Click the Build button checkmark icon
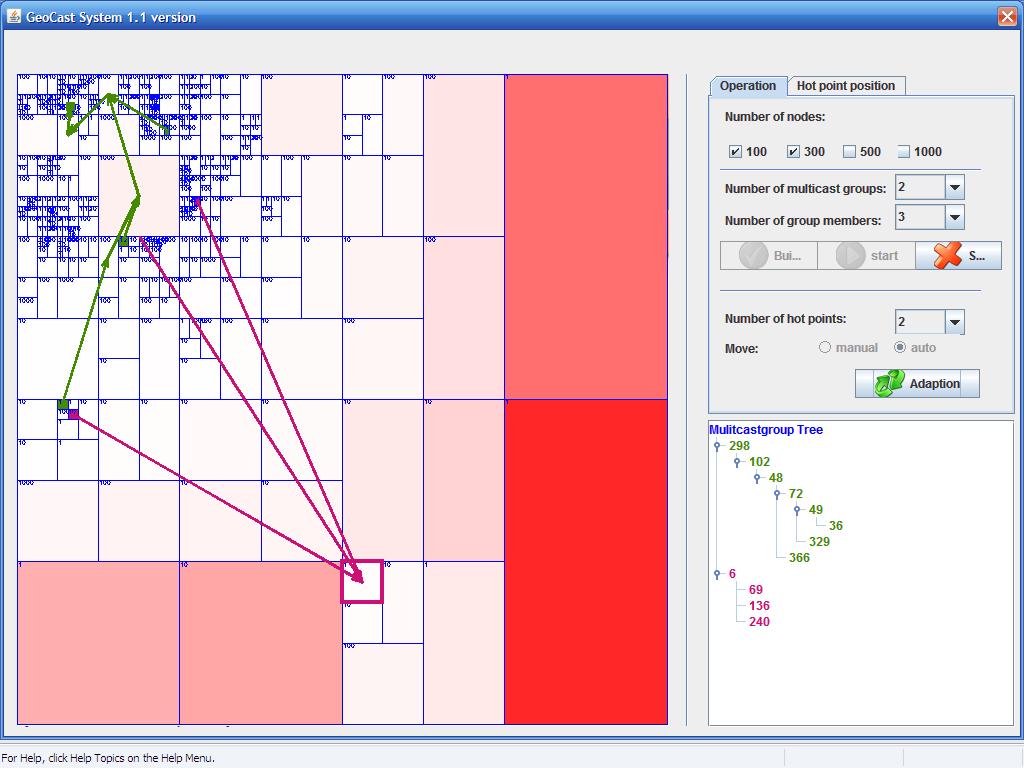Image resolution: width=1024 pixels, height=768 pixels. point(753,255)
